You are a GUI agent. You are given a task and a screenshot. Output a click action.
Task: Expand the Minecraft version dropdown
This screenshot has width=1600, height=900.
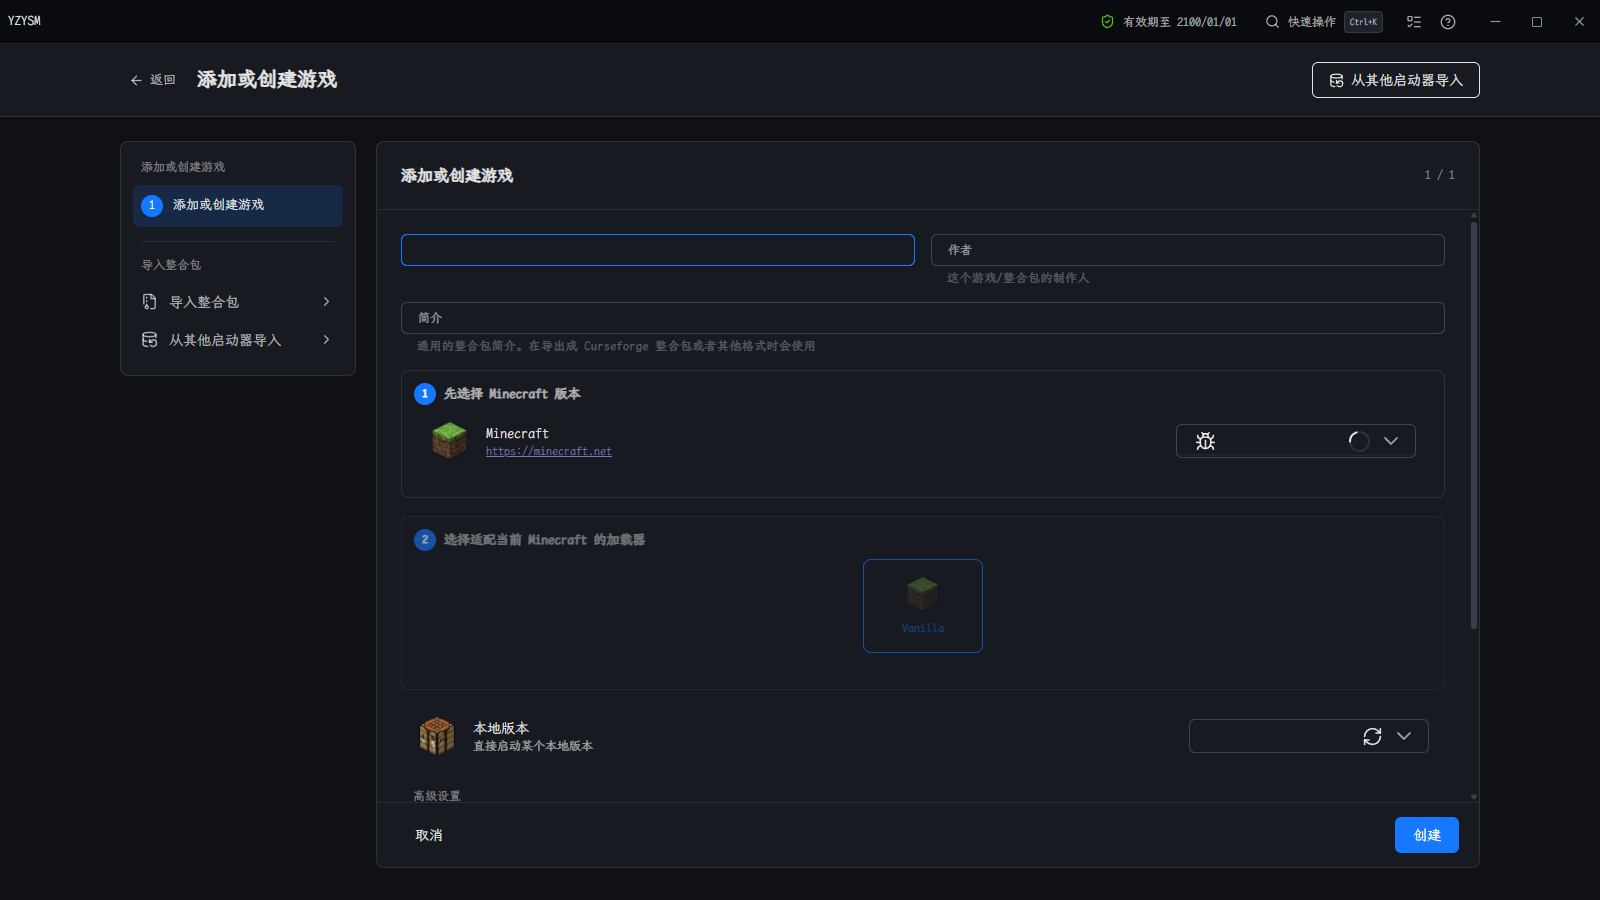point(1391,441)
